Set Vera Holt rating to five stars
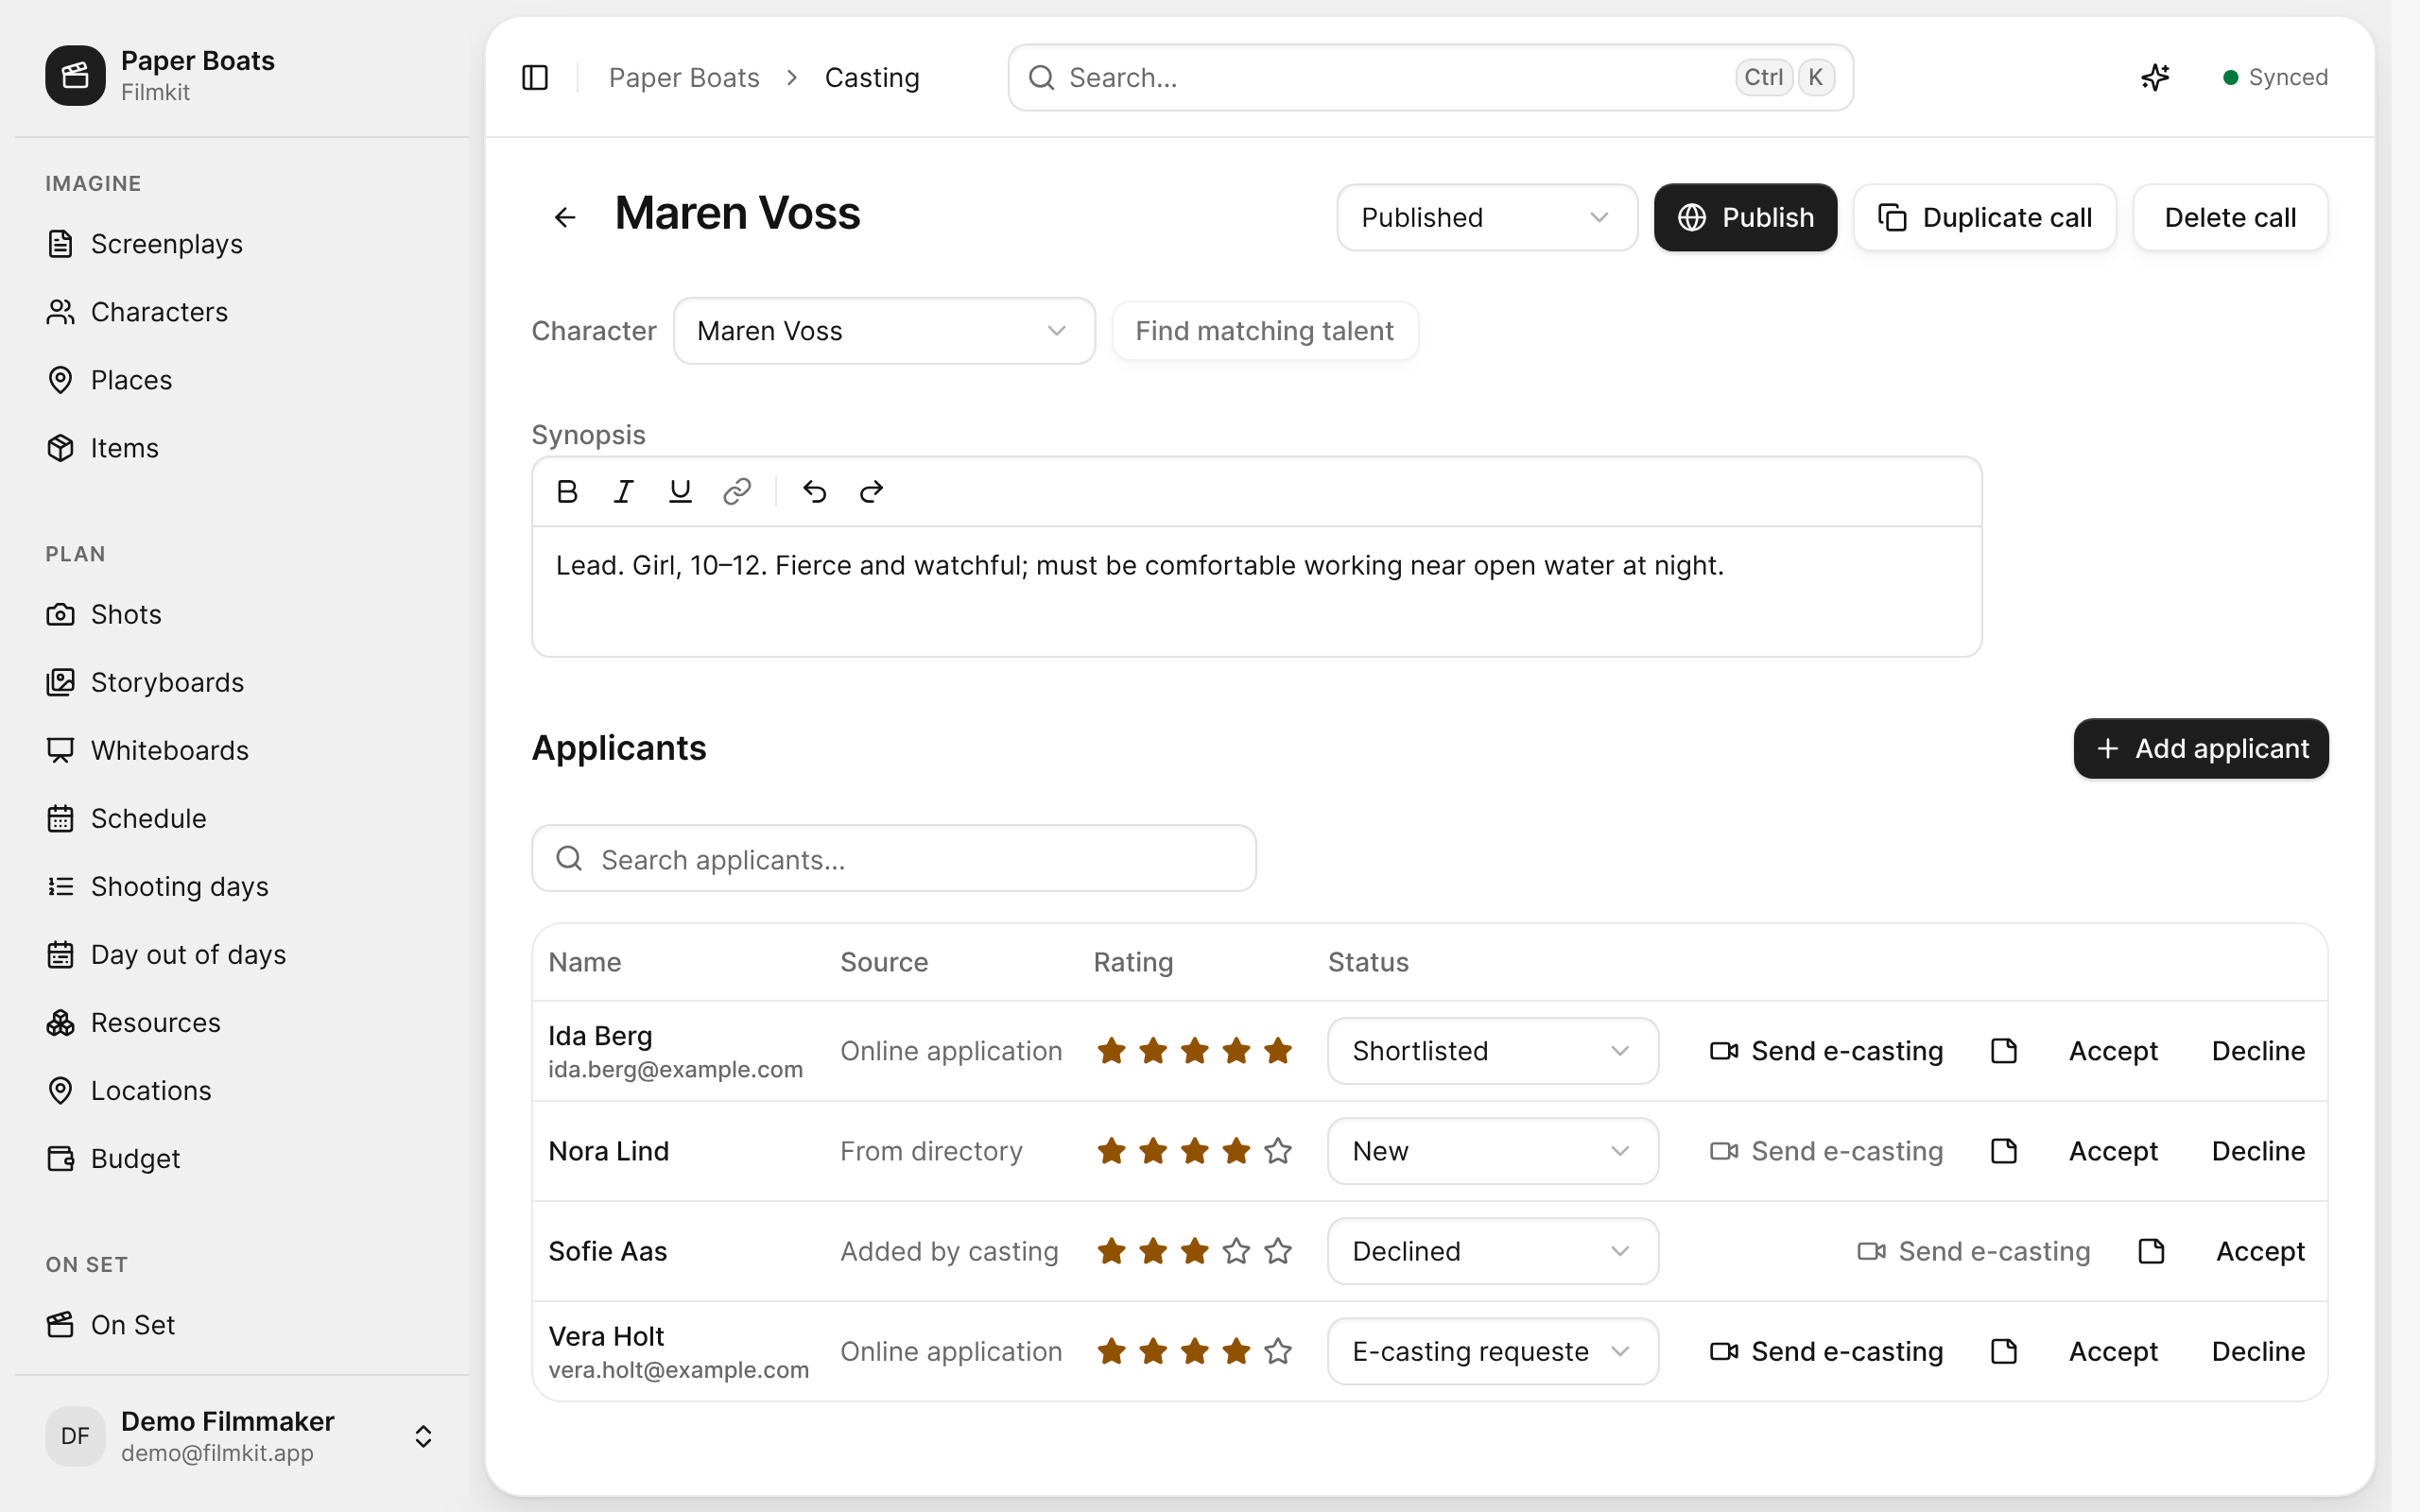Image resolution: width=2420 pixels, height=1512 pixels. (x=1278, y=1351)
